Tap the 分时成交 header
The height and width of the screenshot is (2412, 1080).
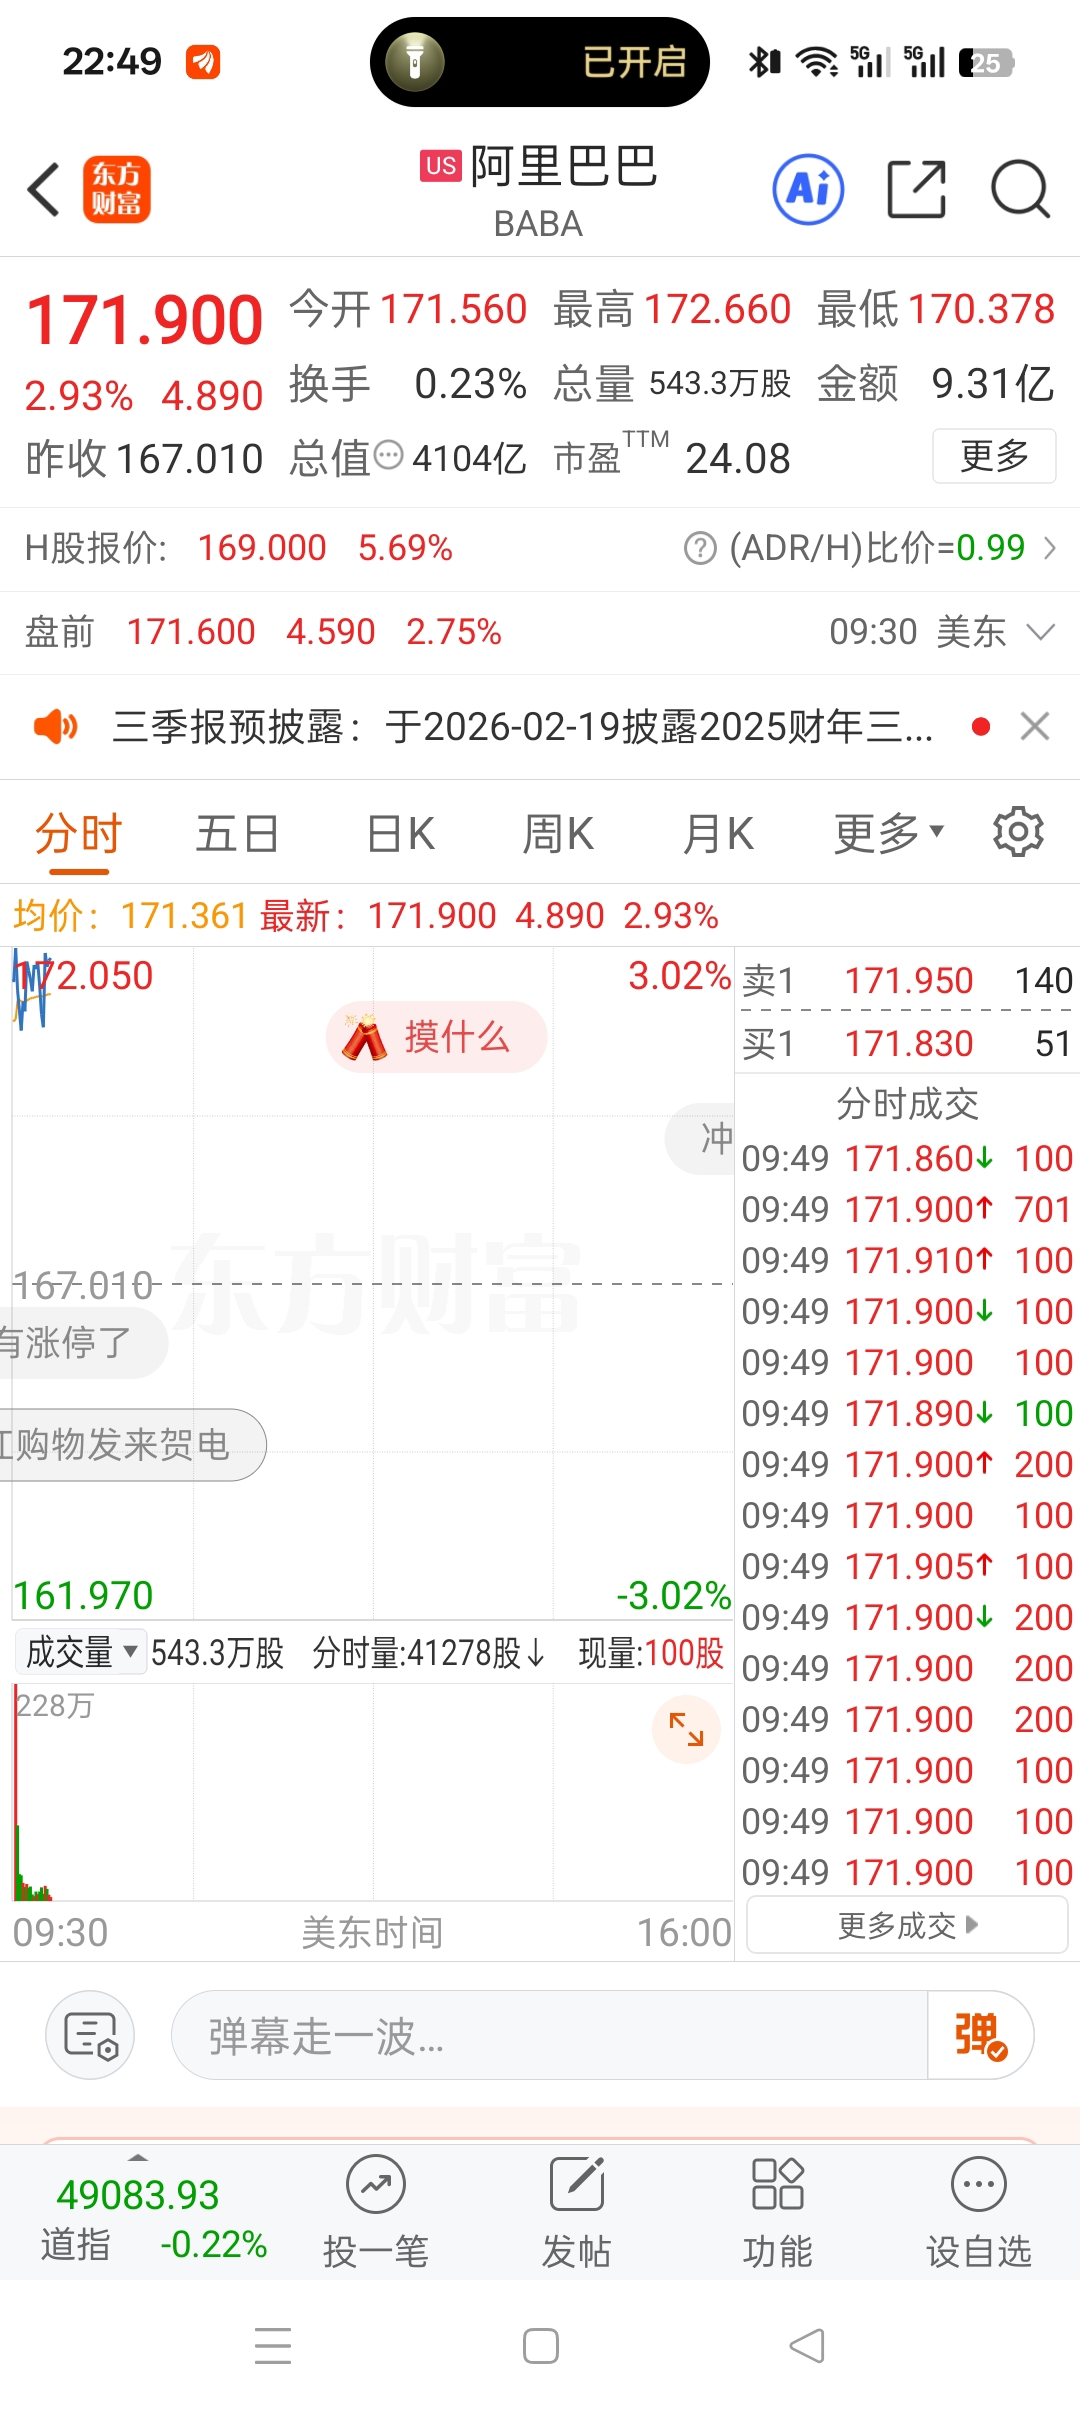click(x=907, y=1103)
